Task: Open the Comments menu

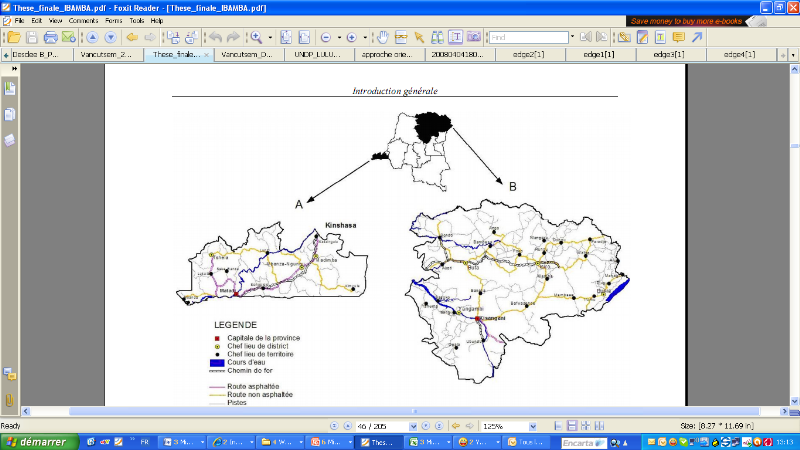Action: pyautogui.click(x=82, y=20)
